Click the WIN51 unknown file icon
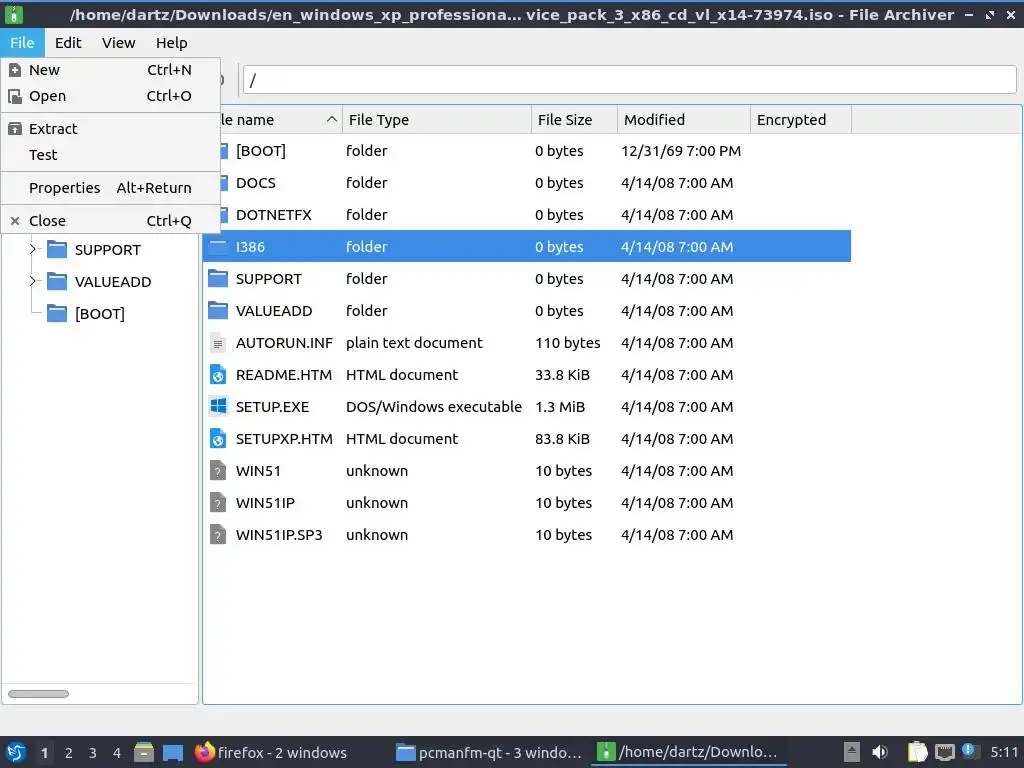 (217, 471)
